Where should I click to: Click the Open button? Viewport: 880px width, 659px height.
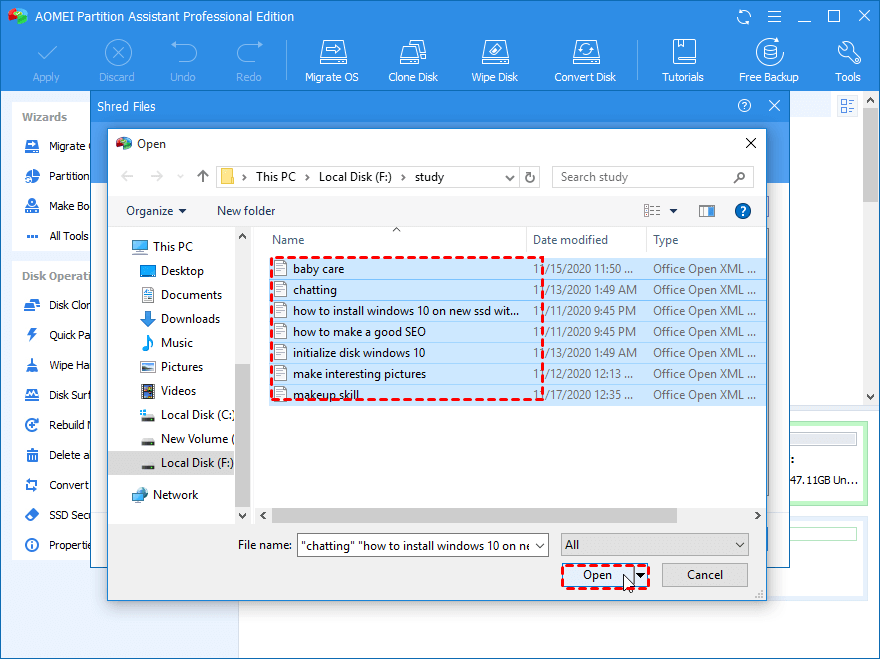coord(598,575)
